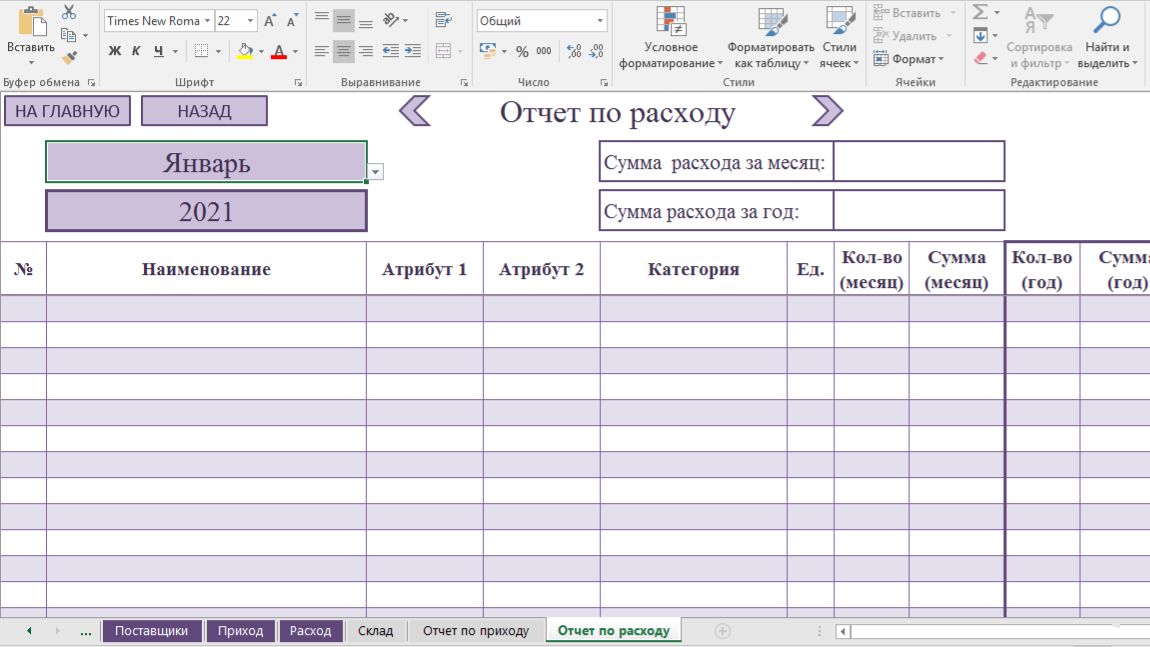1150x647 pixels.
Task: Click the Fill down icon
Action: [980, 35]
